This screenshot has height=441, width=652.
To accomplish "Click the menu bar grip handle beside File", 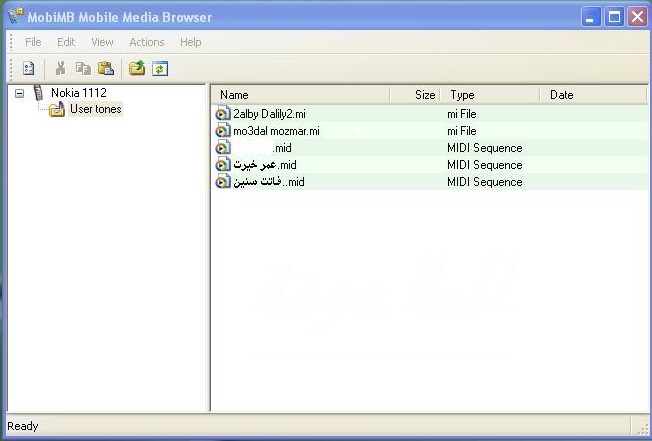I will coord(11,42).
